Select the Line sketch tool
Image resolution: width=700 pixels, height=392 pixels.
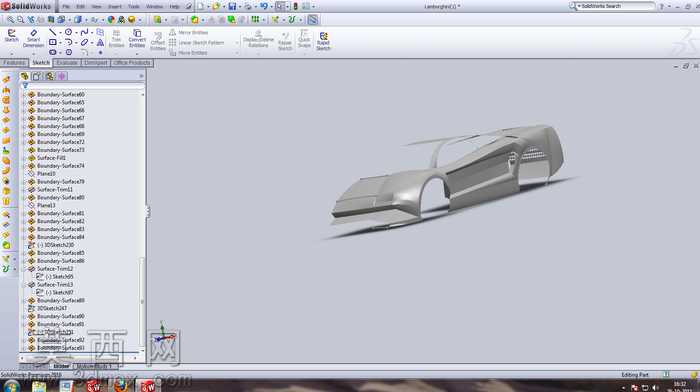point(53,32)
